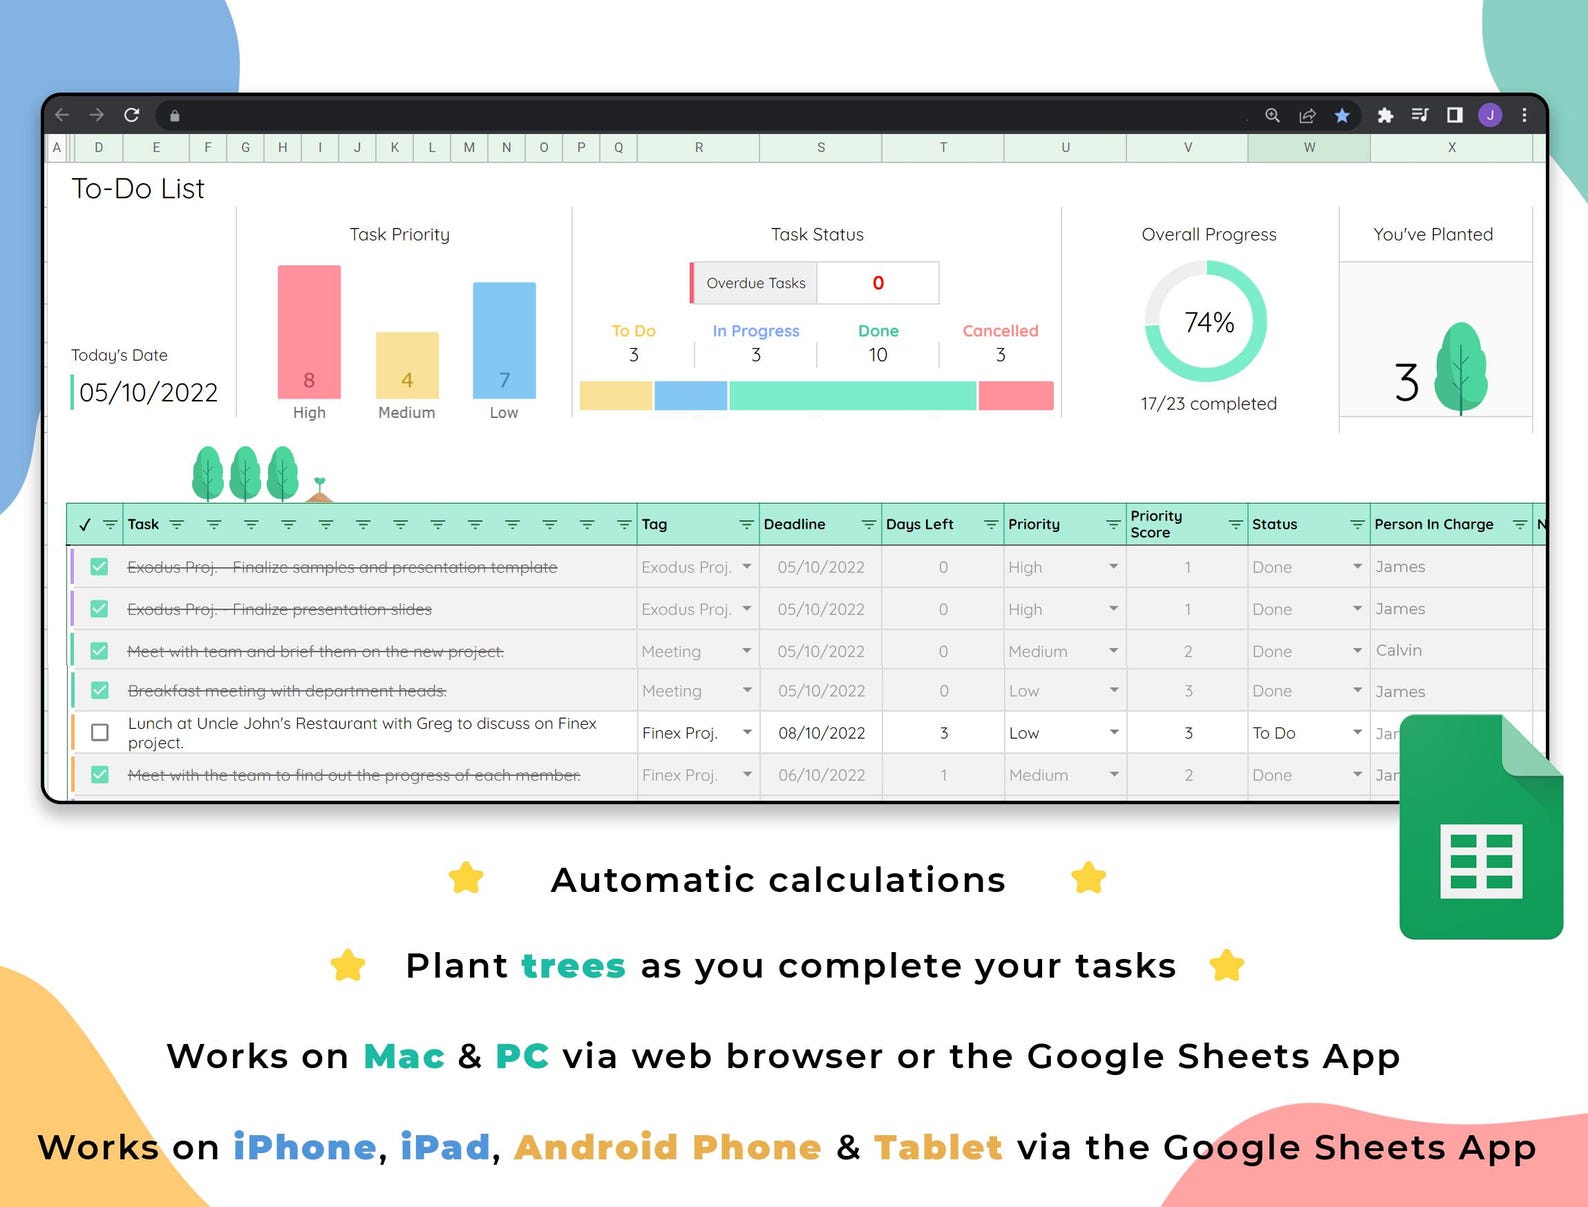Uncheck the Breakfast meeting task checkbox
Screen dimensions: 1588x1207
tap(100, 691)
